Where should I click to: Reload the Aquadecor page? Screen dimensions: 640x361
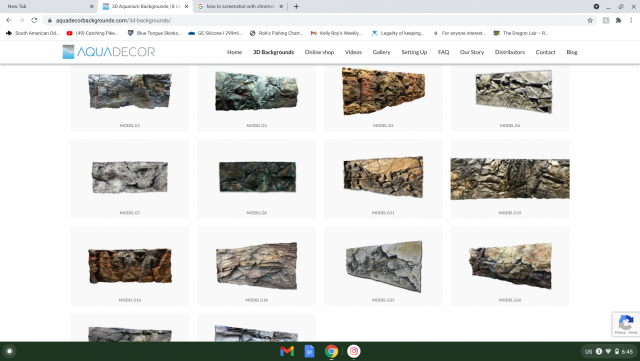34,20
